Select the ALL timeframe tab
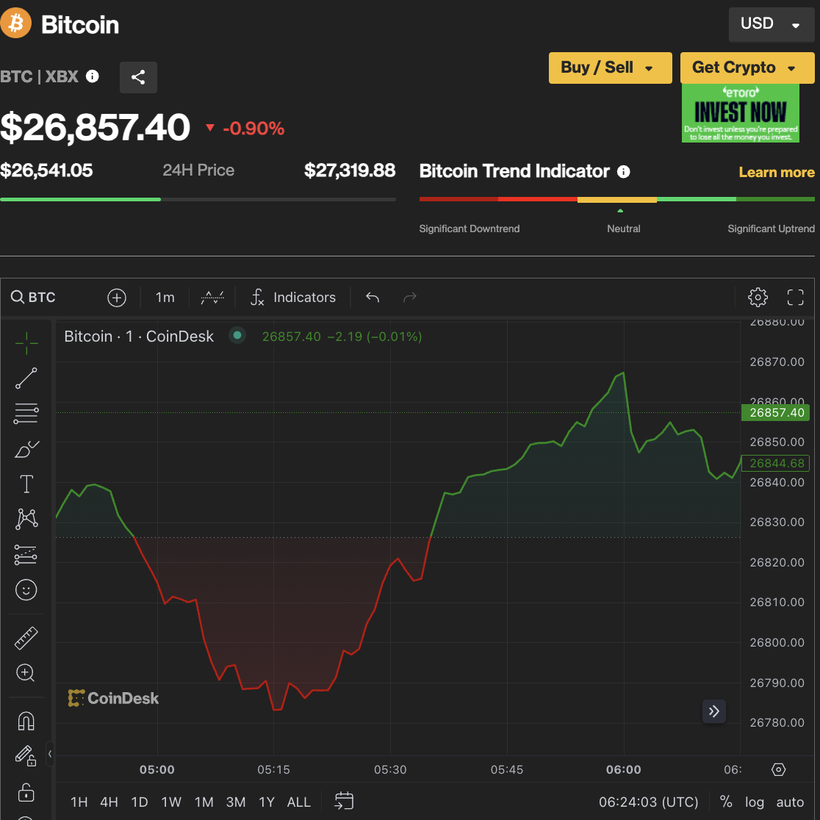 click(298, 801)
